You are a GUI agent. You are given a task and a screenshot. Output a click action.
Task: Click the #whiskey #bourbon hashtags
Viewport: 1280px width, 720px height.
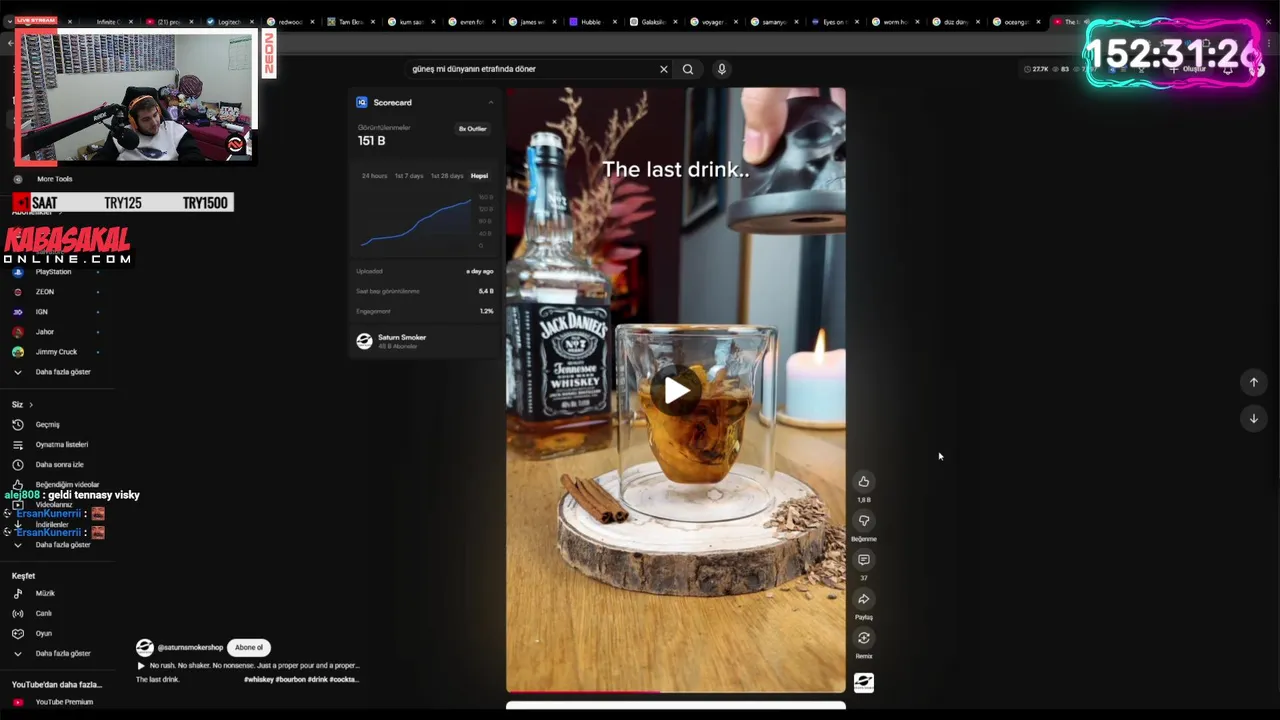click(301, 679)
